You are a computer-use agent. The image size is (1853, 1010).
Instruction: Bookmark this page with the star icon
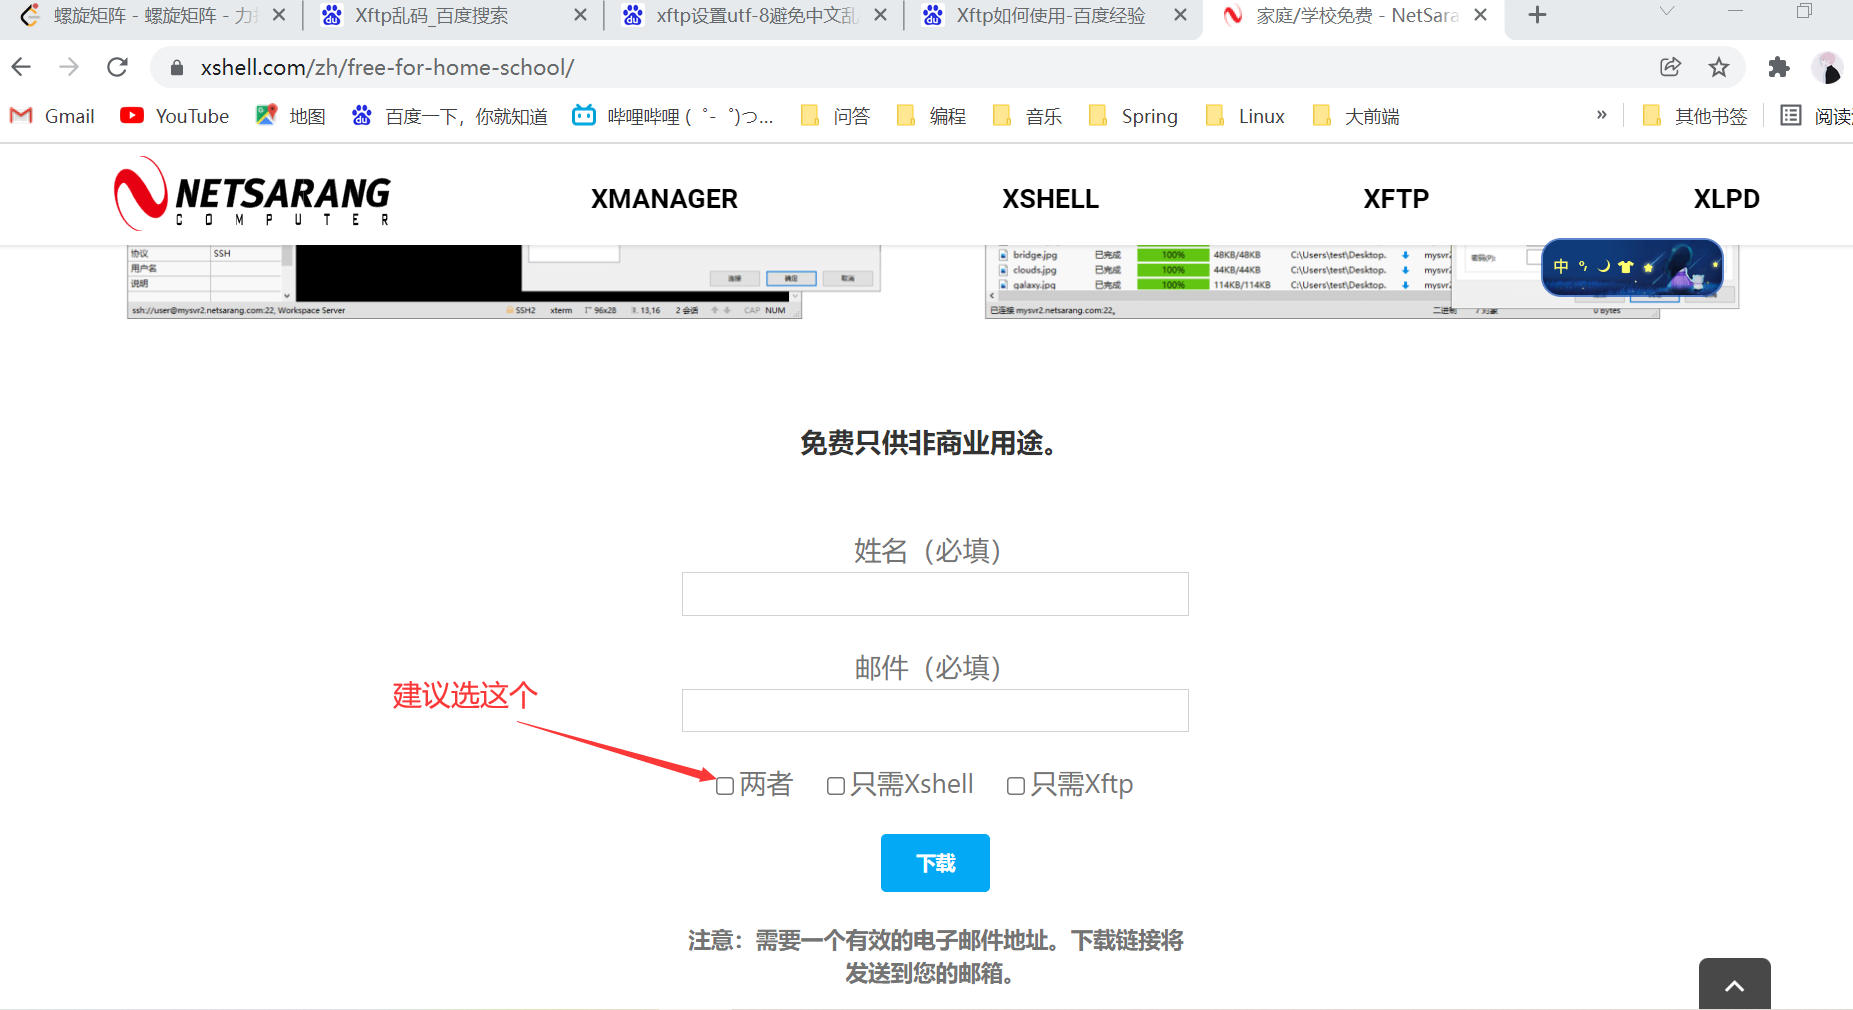[1719, 67]
